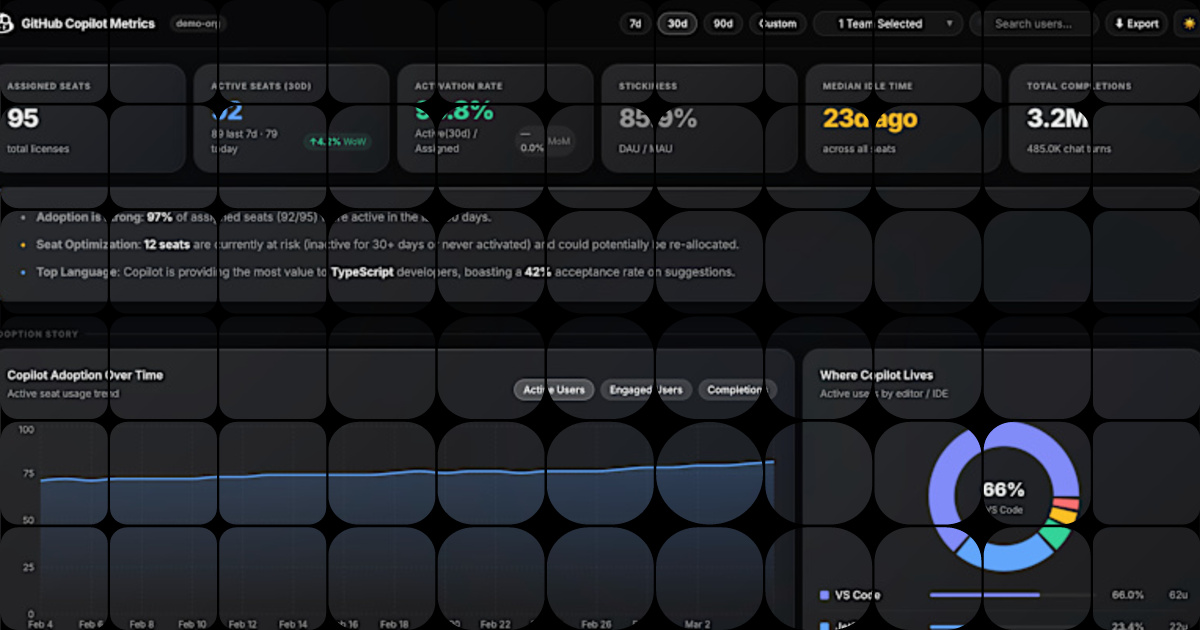Click the bold 'TypeScript' text
Screen dimensions: 1200x630
coord(360,272)
